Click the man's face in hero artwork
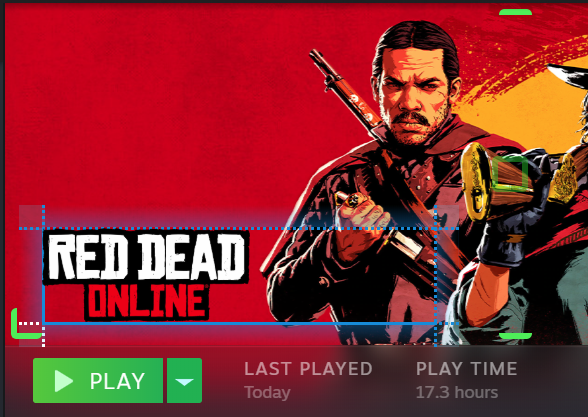Image resolution: width=588 pixels, height=417 pixels. [414, 96]
